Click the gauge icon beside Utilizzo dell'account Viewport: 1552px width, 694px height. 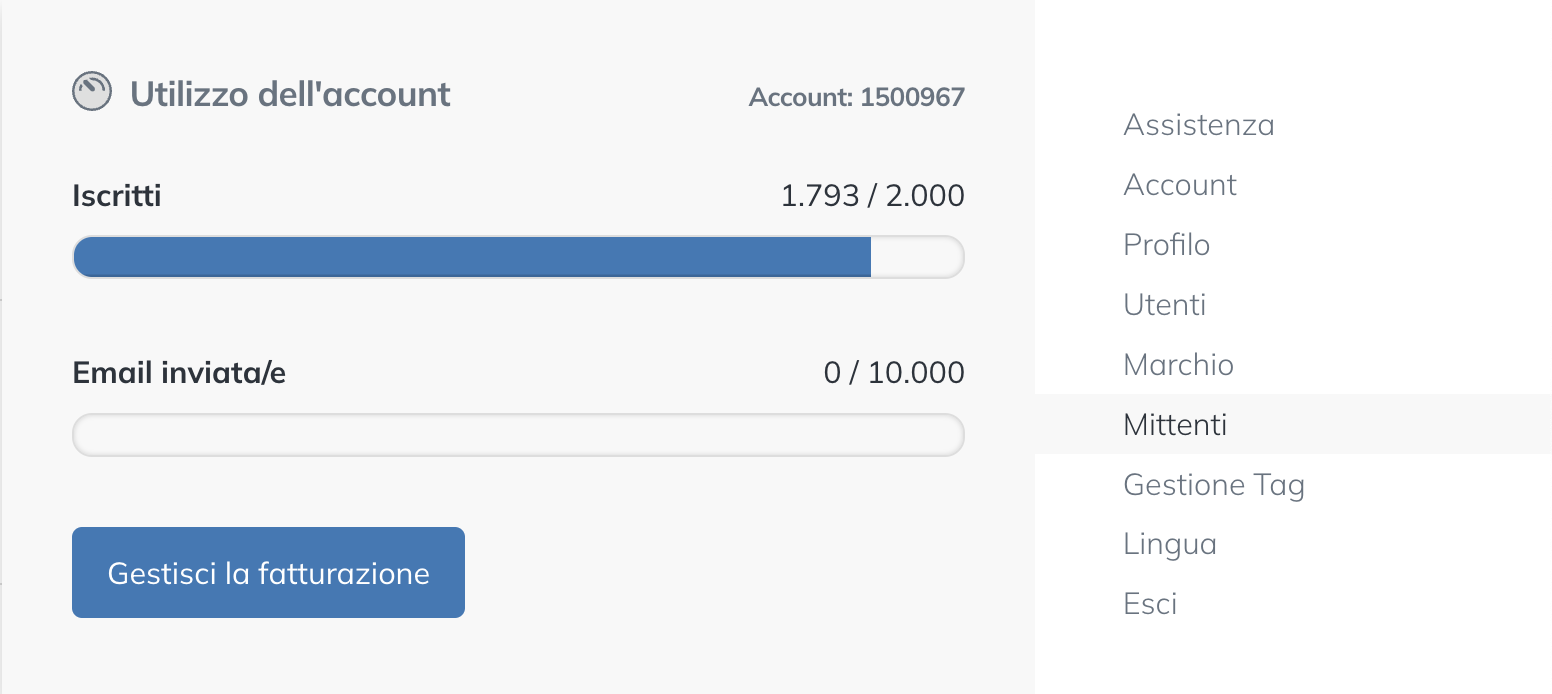(92, 92)
